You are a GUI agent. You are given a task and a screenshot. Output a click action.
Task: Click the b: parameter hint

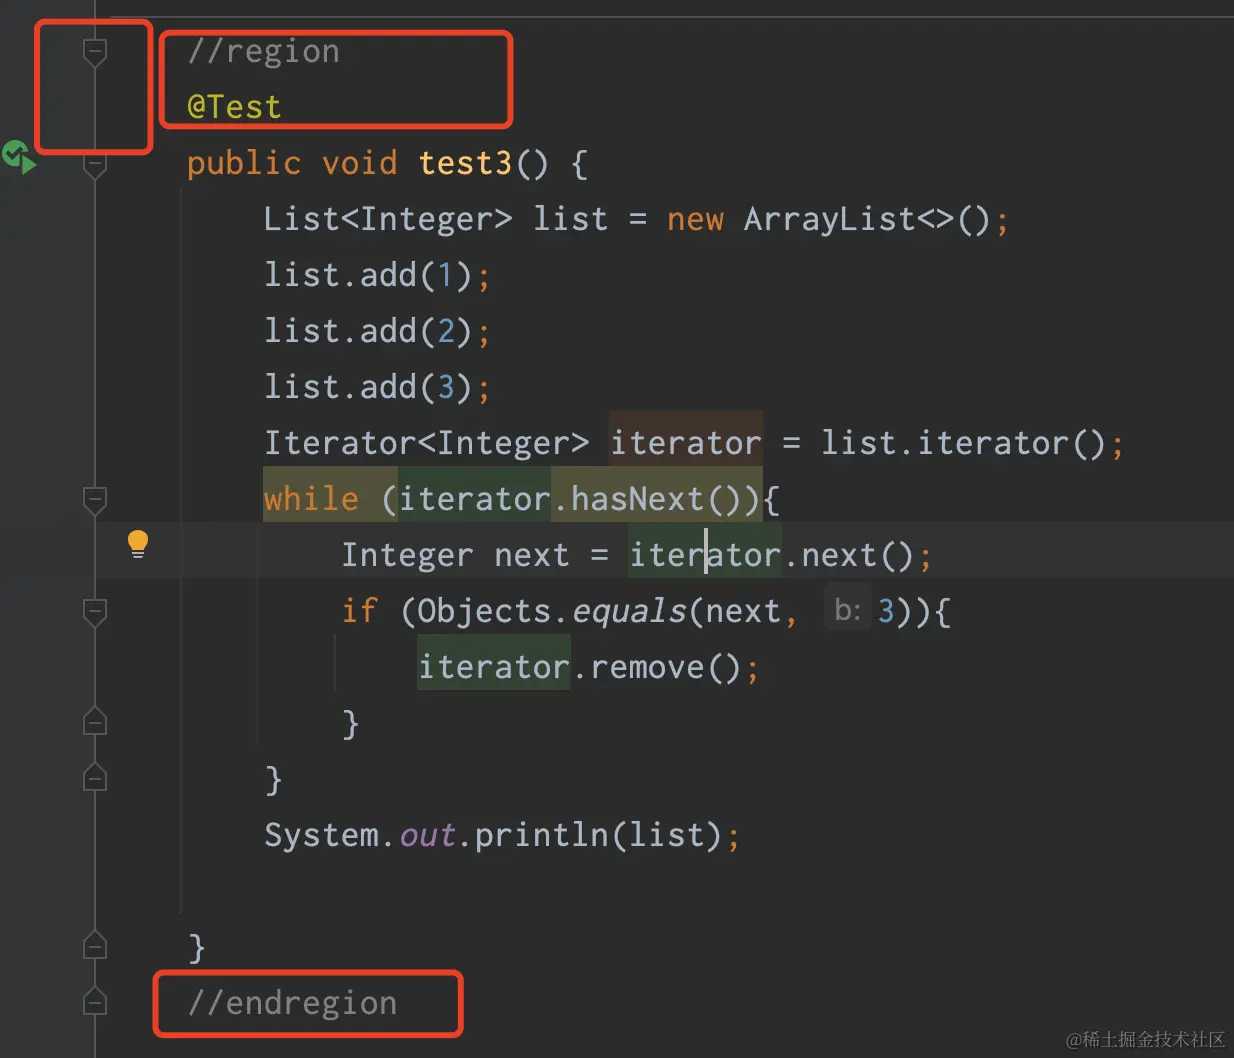click(847, 610)
